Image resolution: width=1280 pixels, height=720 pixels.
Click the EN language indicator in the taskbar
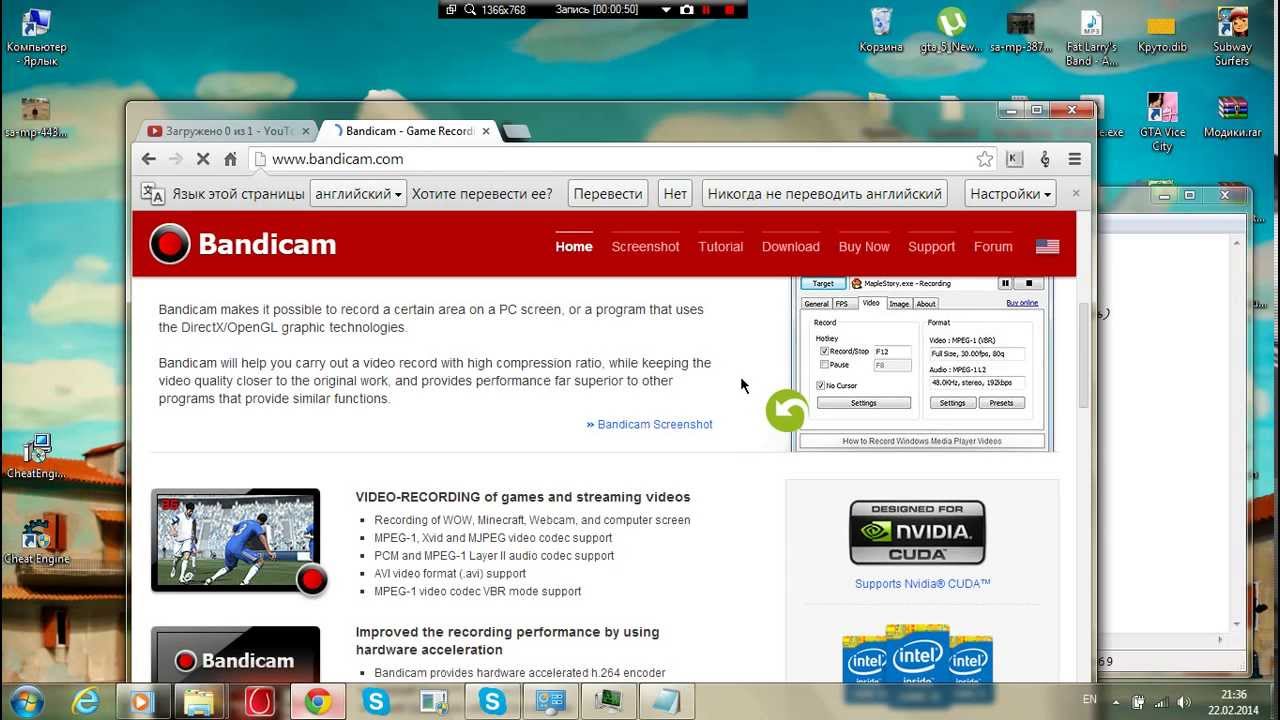(1089, 700)
